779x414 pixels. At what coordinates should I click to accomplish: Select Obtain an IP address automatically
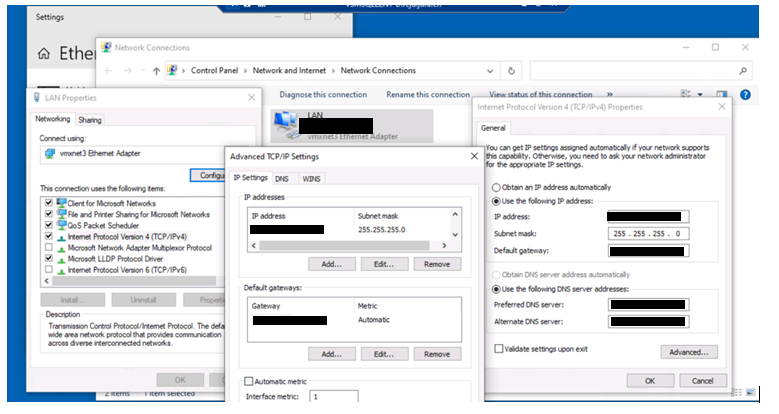point(495,187)
